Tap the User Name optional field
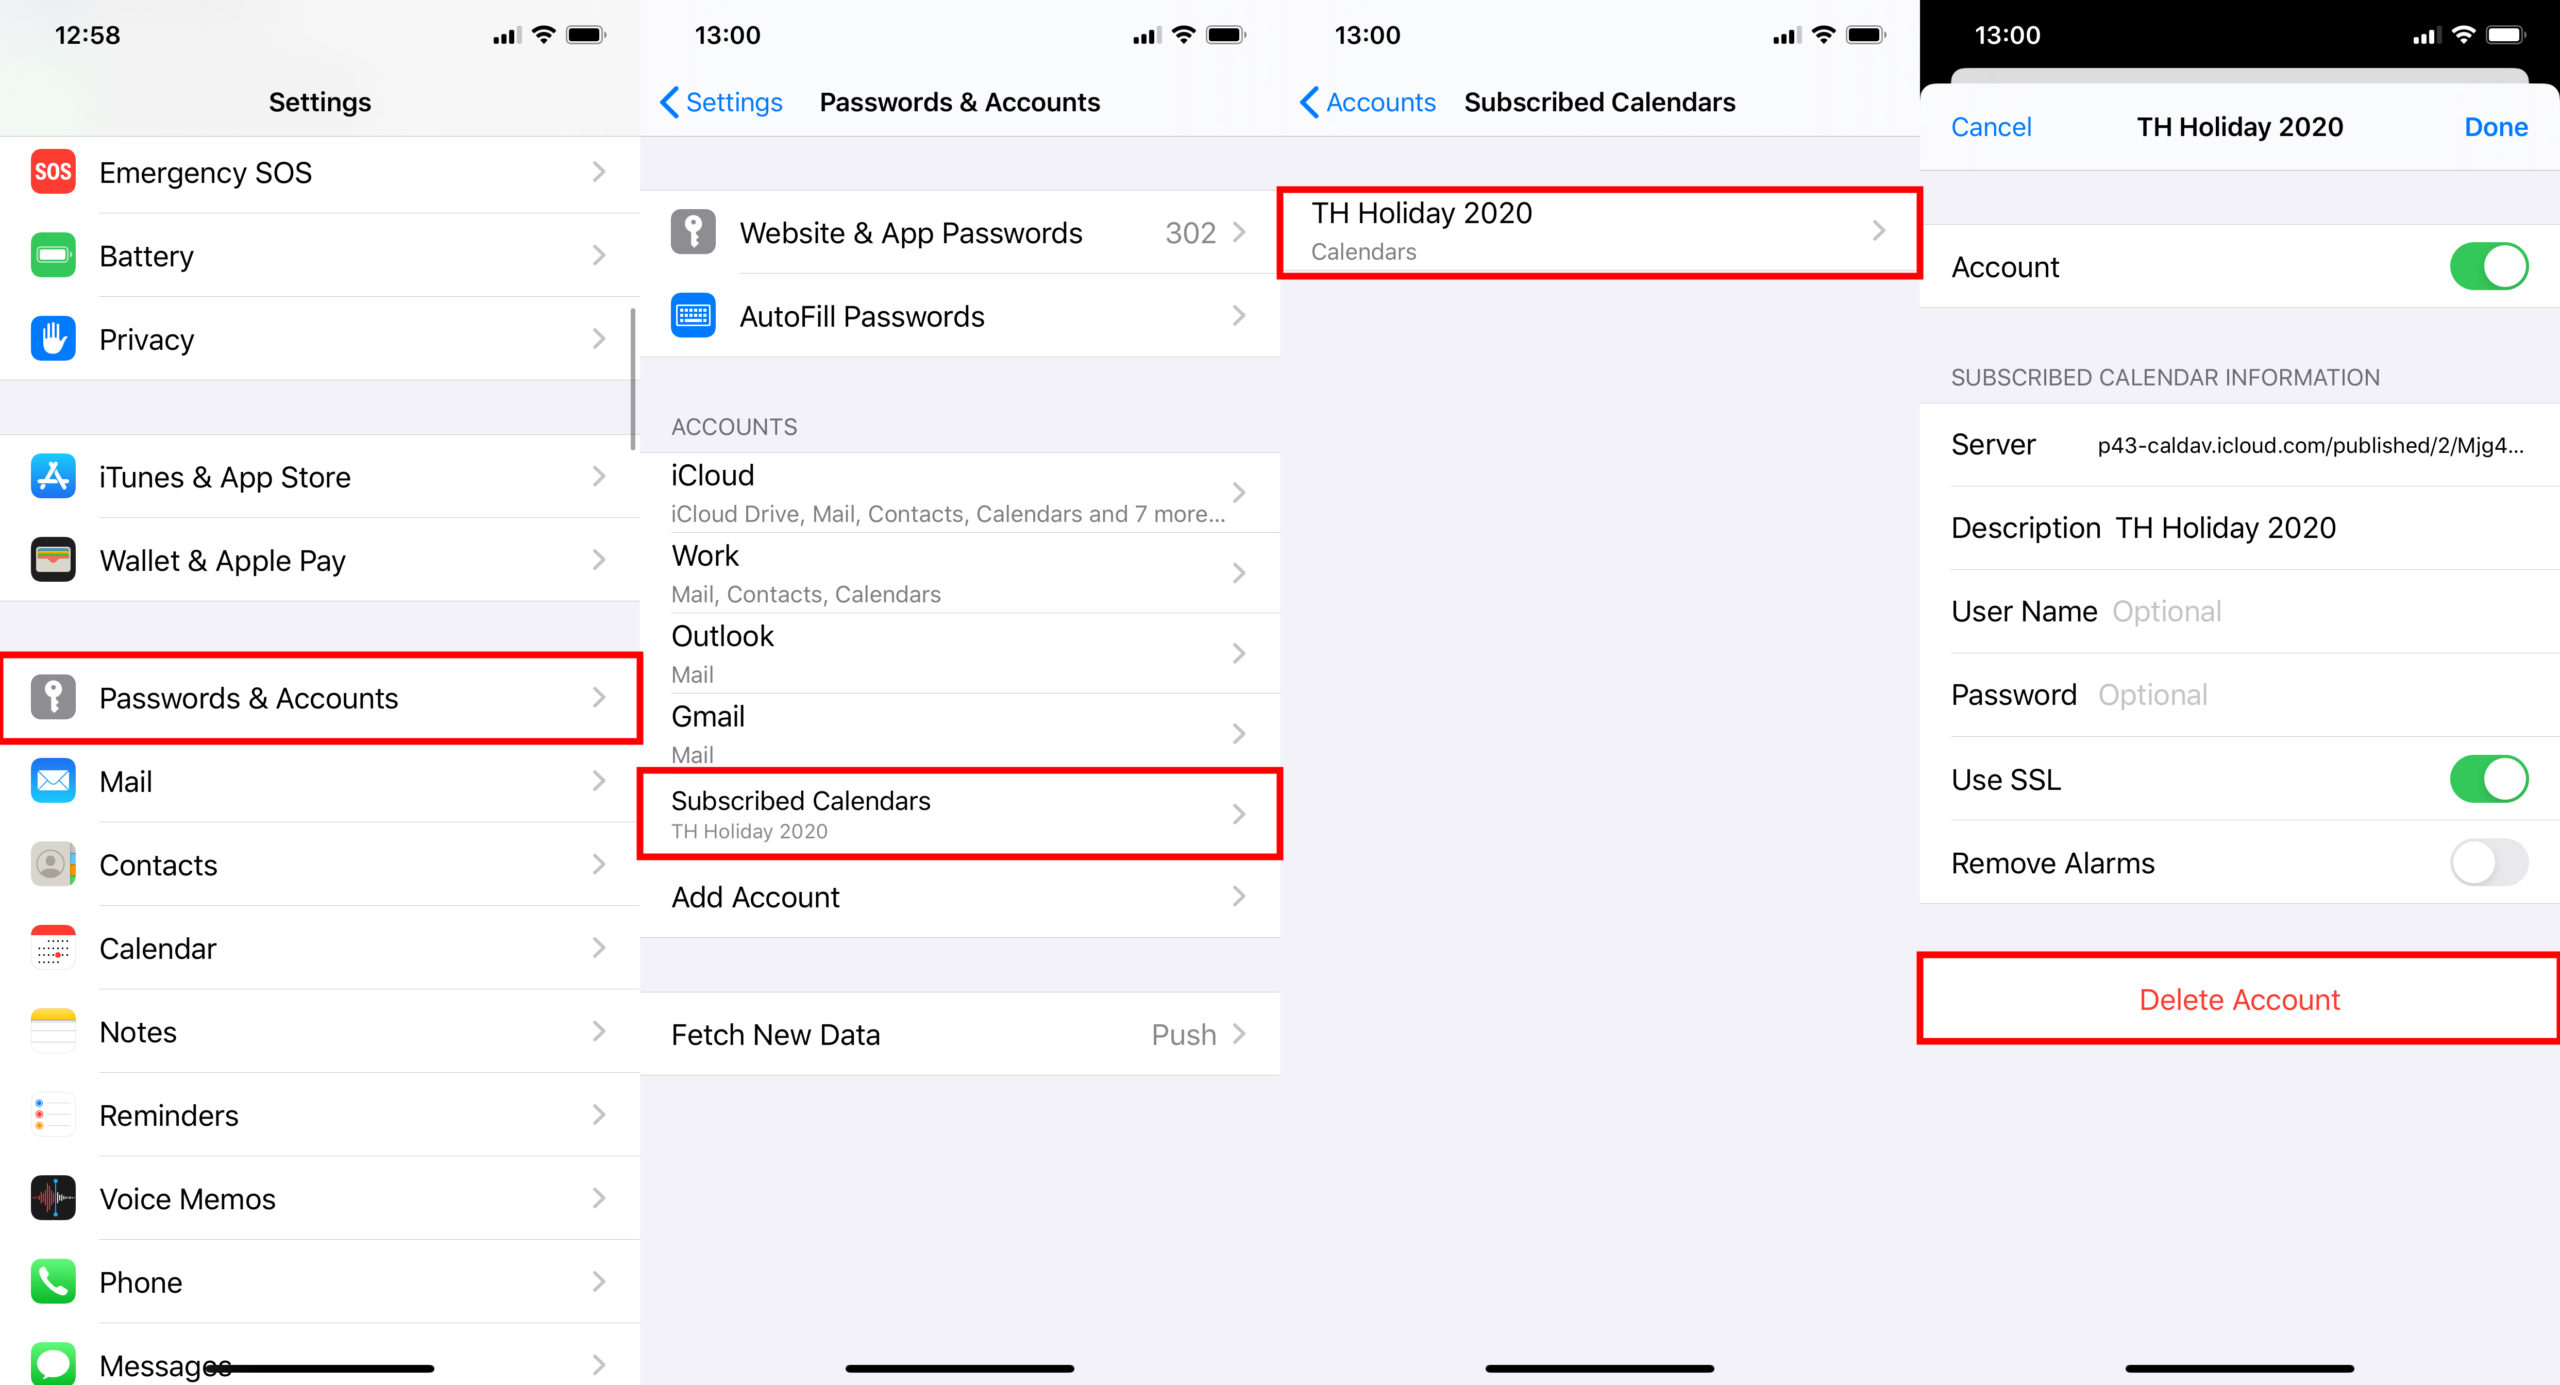The height and width of the screenshot is (1385, 2560). 2240,611
